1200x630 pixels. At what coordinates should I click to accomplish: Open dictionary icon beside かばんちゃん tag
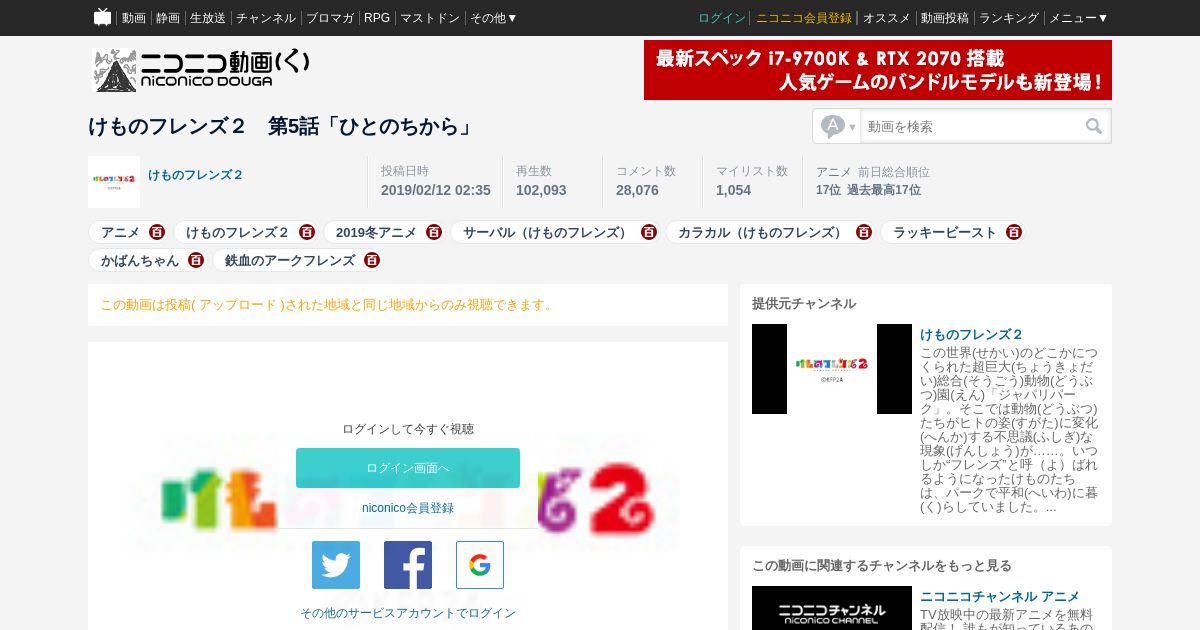[196, 260]
